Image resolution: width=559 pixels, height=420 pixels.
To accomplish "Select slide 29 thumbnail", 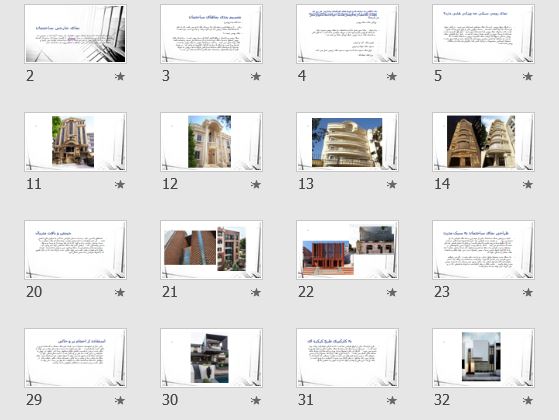I will coord(75,358).
